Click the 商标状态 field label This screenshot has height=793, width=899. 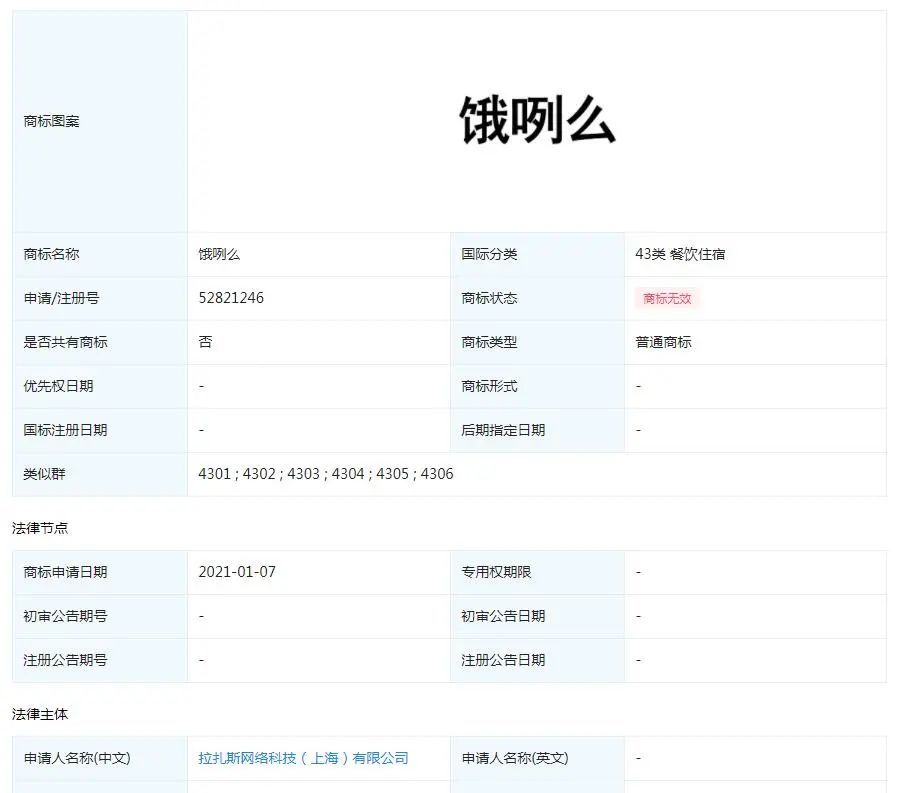pos(489,298)
